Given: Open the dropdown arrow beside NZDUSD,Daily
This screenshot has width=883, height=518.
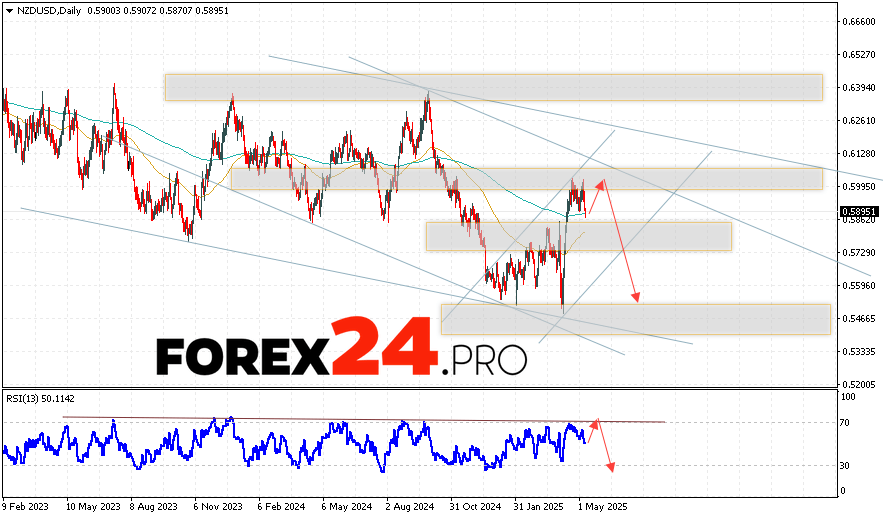Looking at the screenshot, I should 9,8.
